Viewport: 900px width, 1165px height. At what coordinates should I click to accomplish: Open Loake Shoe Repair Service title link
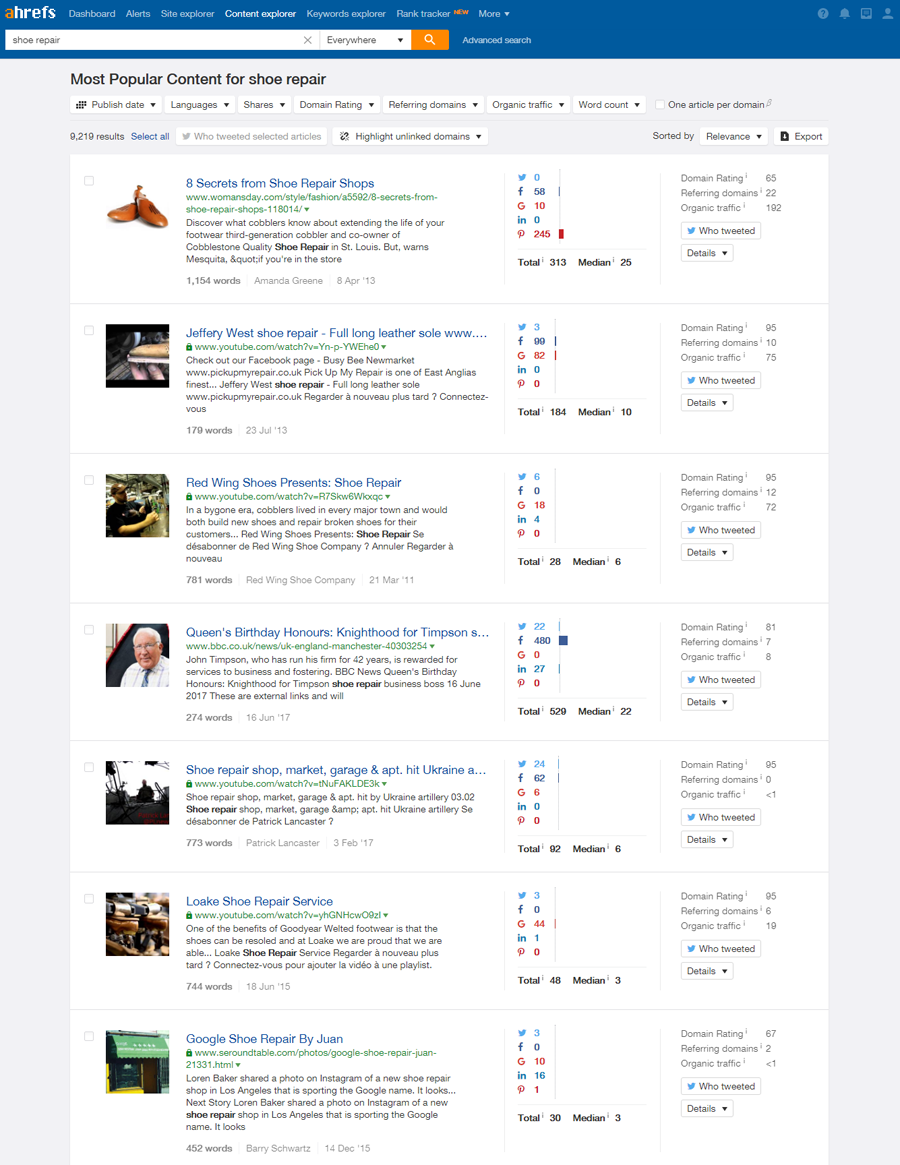(x=259, y=901)
